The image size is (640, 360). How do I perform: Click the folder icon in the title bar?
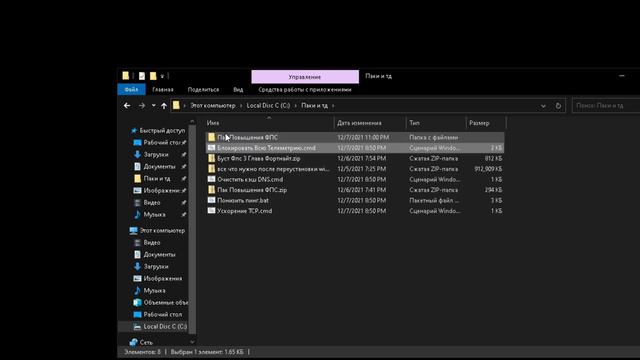tap(126, 76)
